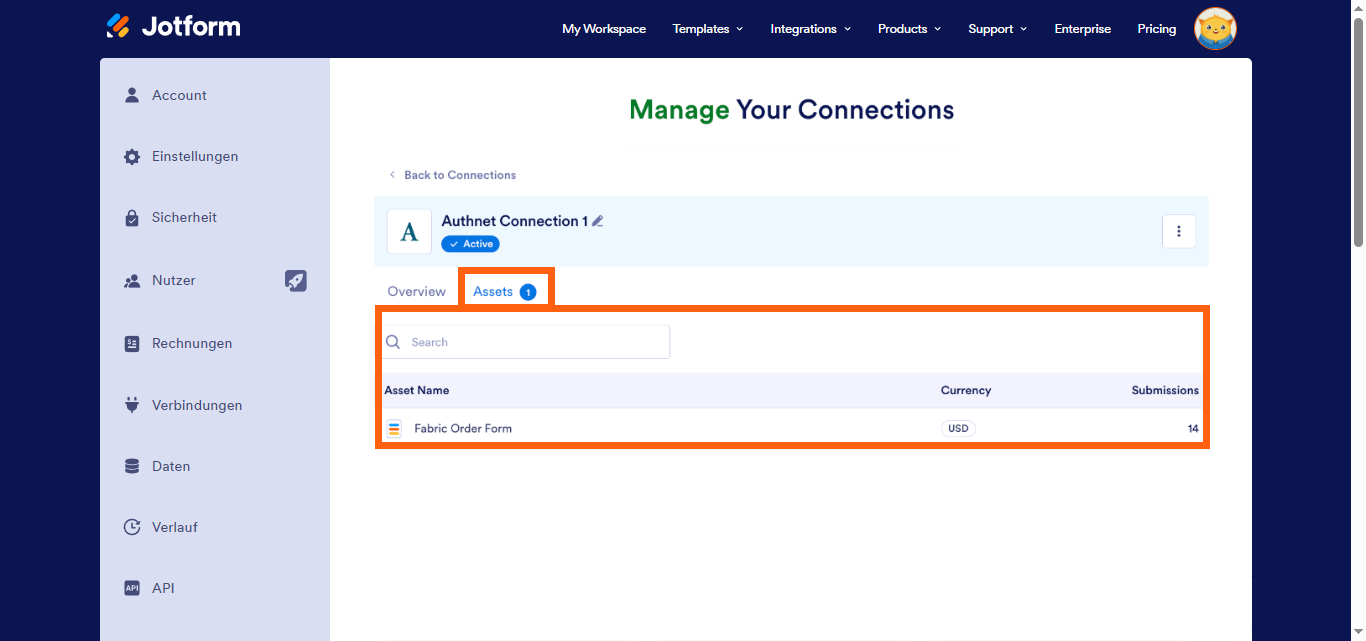Open Rechnungen in the sidebar
1366x641 pixels.
[x=192, y=343]
